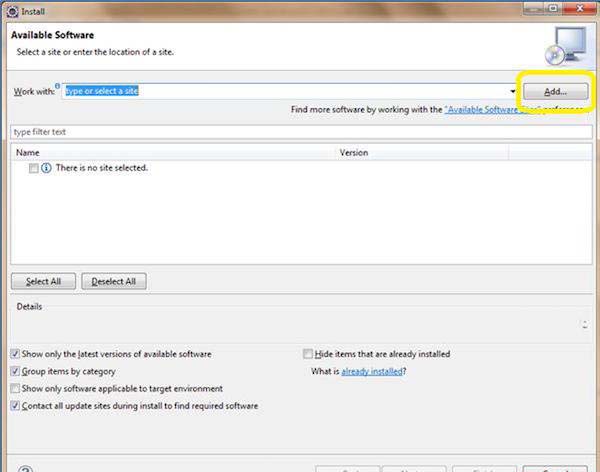
Task: Click the Select All button
Action: click(43, 281)
